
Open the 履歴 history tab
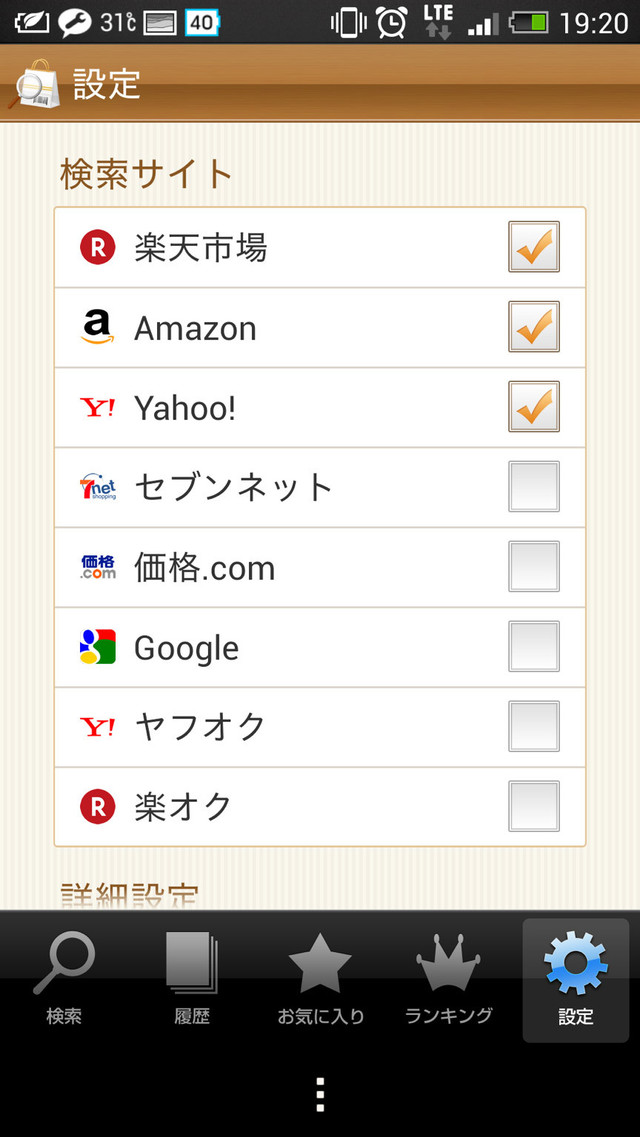click(x=192, y=978)
